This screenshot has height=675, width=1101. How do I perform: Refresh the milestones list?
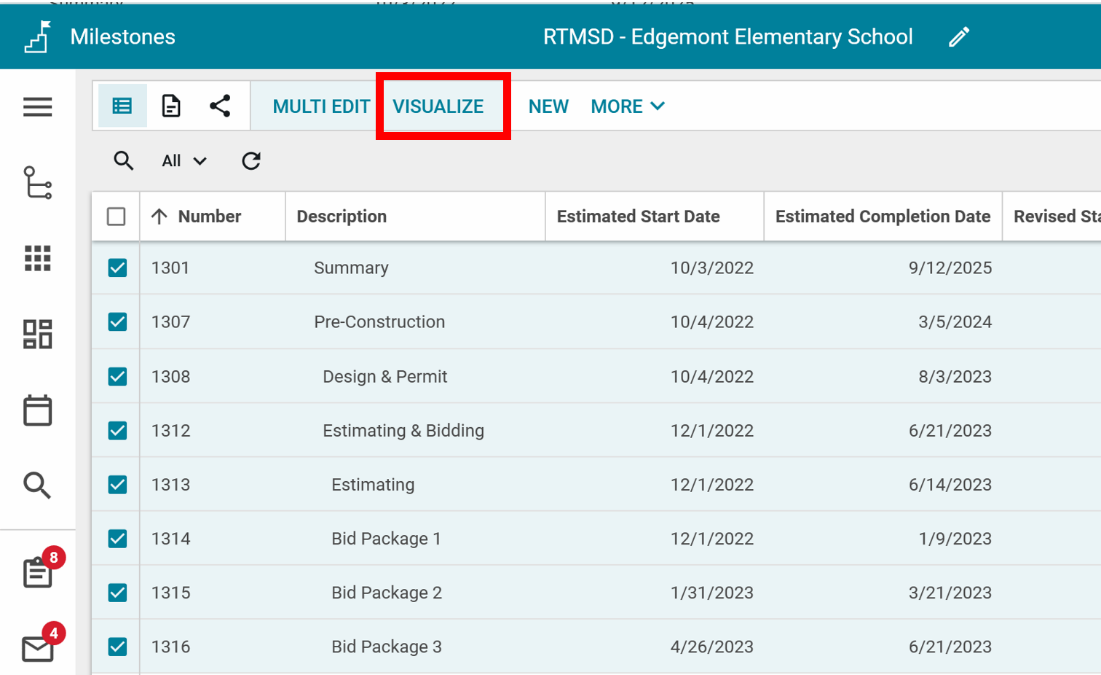pyautogui.click(x=251, y=161)
